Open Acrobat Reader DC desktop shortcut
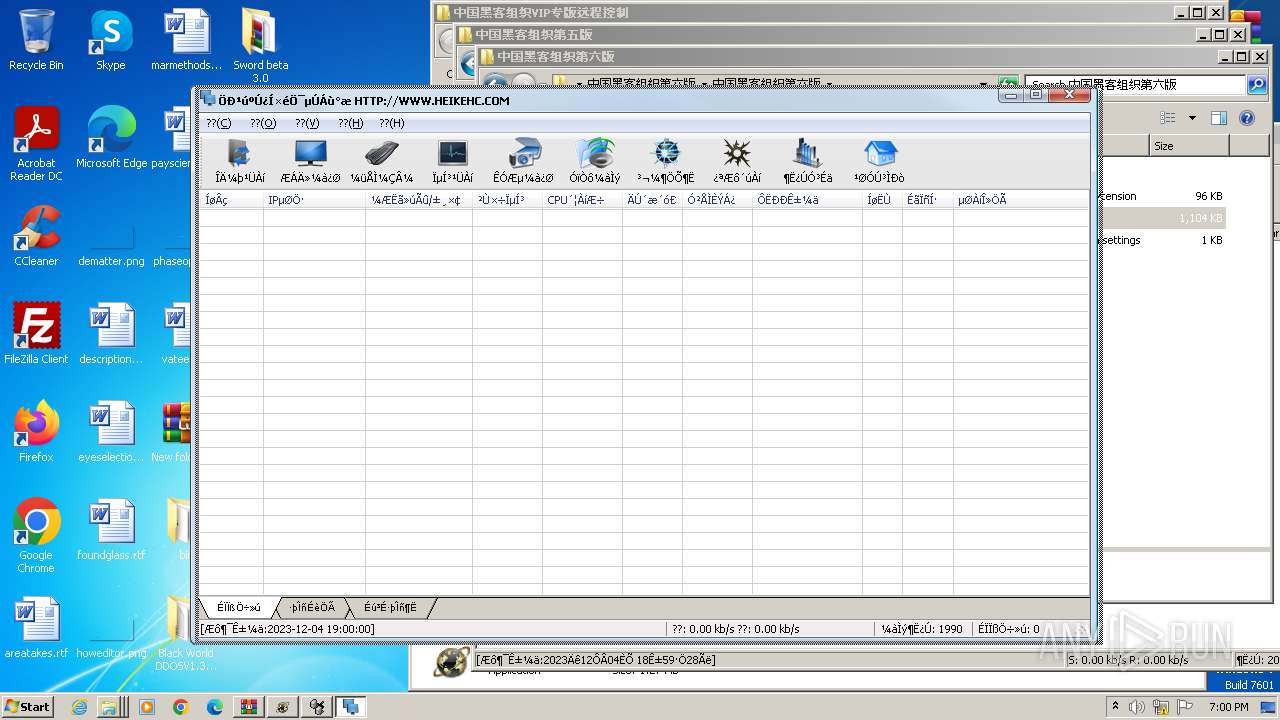 [x=36, y=144]
